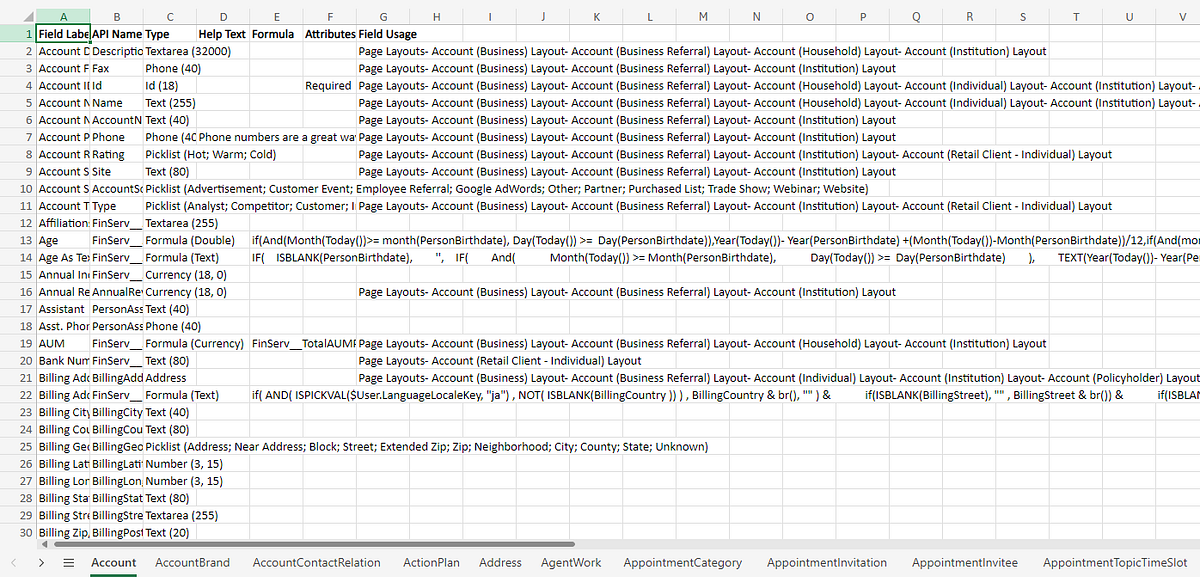Switch to the AccountContactRelation sheet tab
The height and width of the screenshot is (577, 1200).
click(x=318, y=562)
